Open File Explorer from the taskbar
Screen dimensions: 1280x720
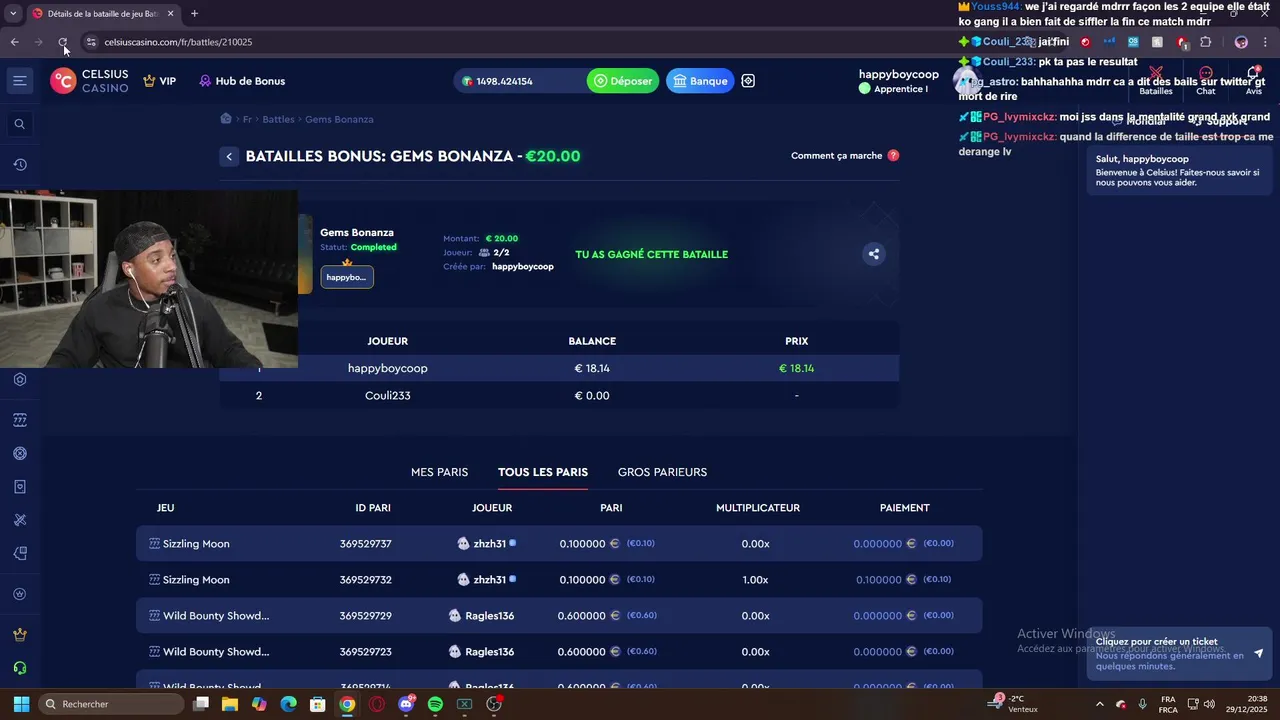[230, 704]
